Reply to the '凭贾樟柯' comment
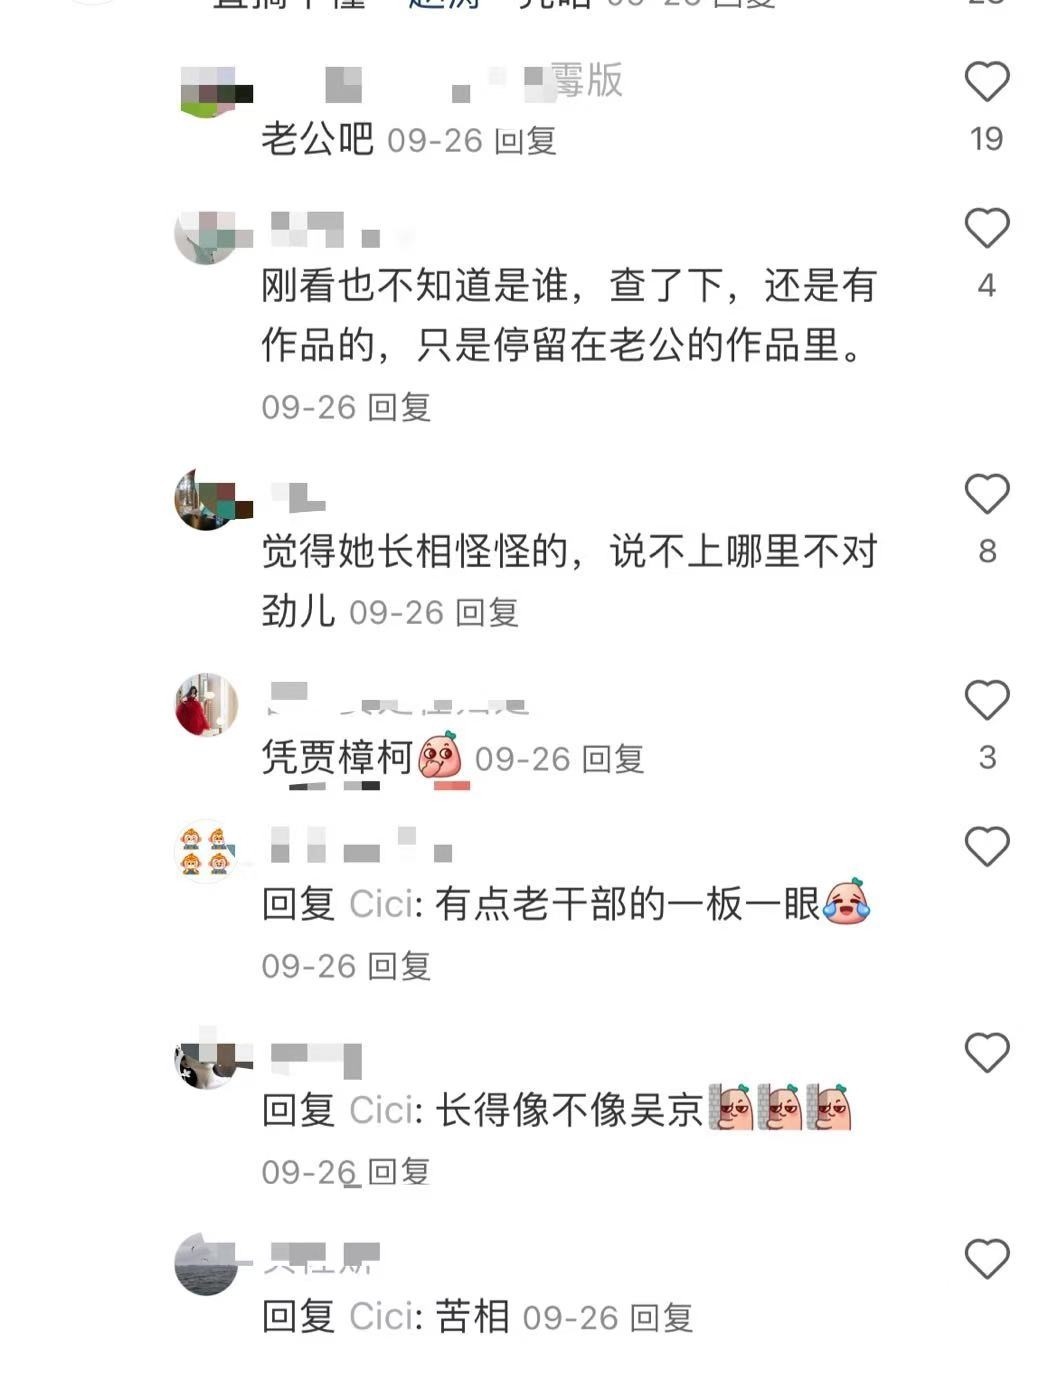The width and height of the screenshot is (1058, 1375). [613, 759]
